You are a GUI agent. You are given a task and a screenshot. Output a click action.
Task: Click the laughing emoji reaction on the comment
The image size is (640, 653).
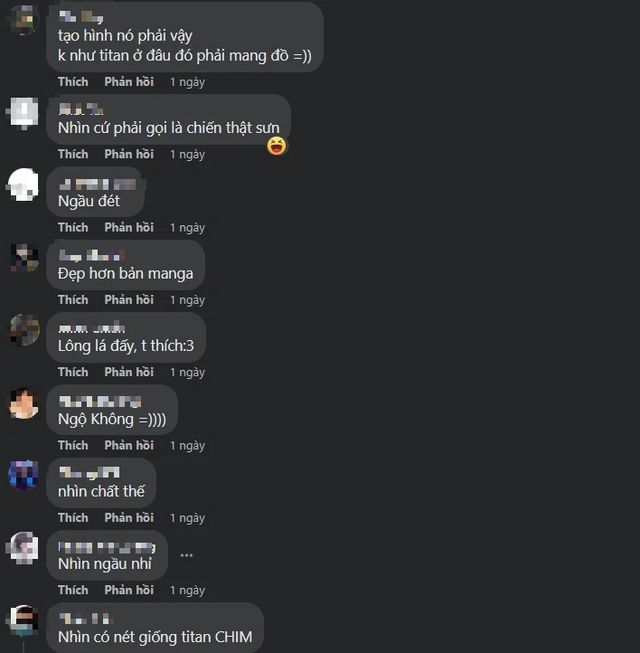tap(276, 146)
